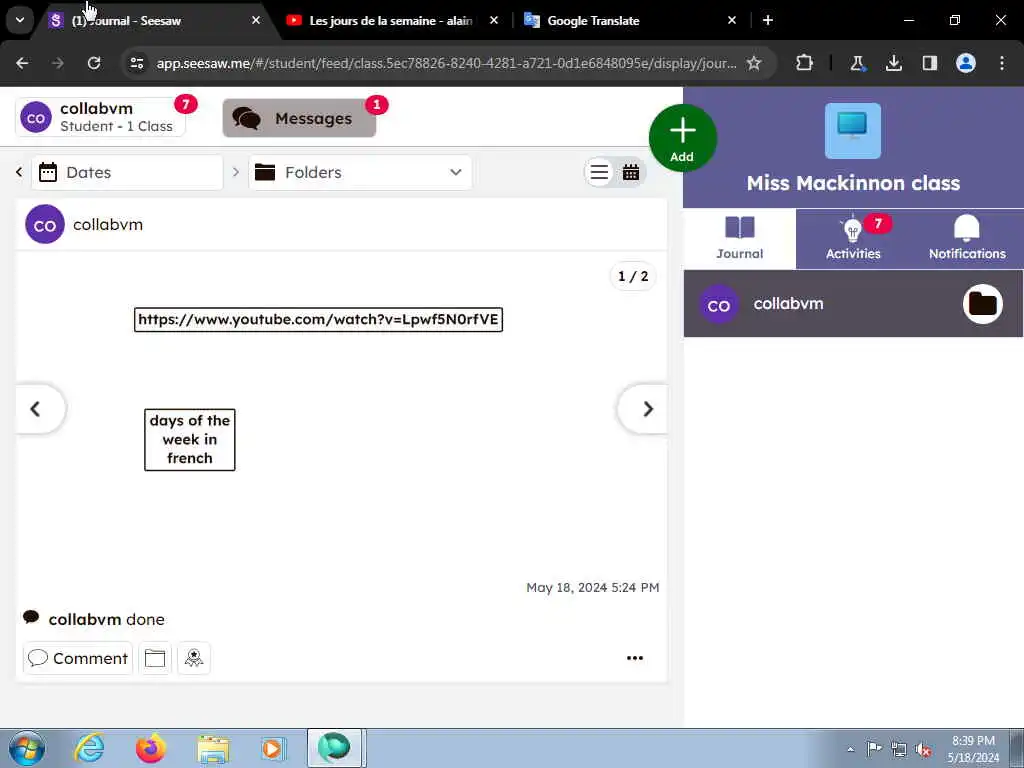Switch to list view in journal
Image resolution: width=1024 pixels, height=768 pixels.
click(600, 172)
